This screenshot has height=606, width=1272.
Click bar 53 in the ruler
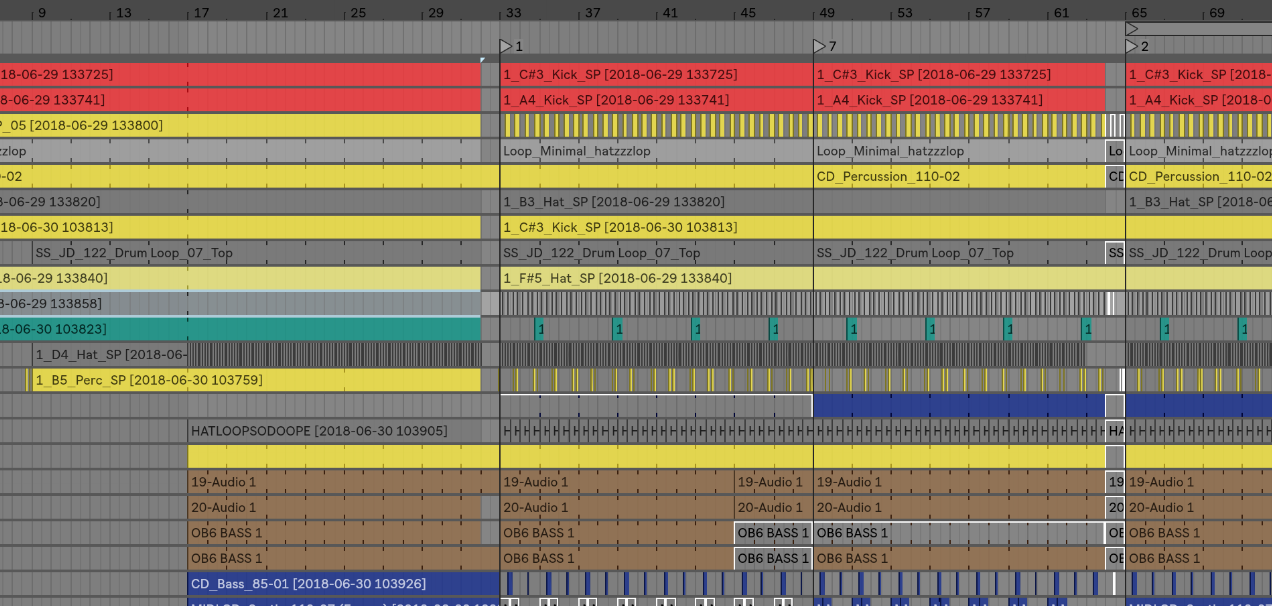coord(904,13)
